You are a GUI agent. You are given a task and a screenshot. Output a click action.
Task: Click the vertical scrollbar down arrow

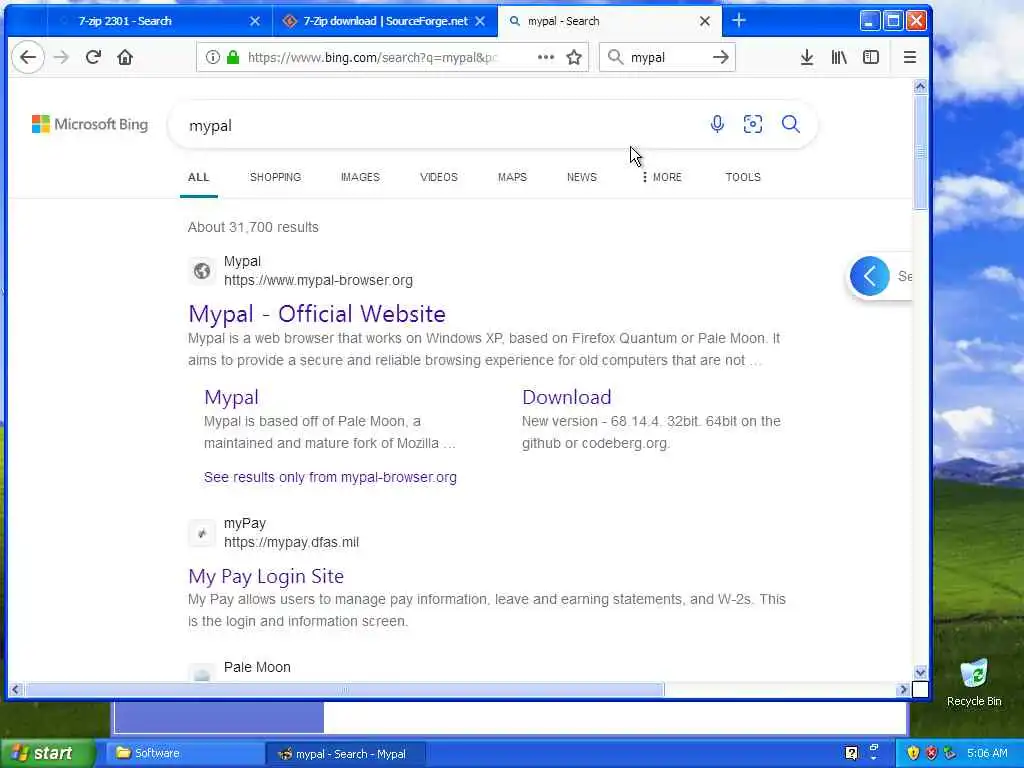[920, 672]
